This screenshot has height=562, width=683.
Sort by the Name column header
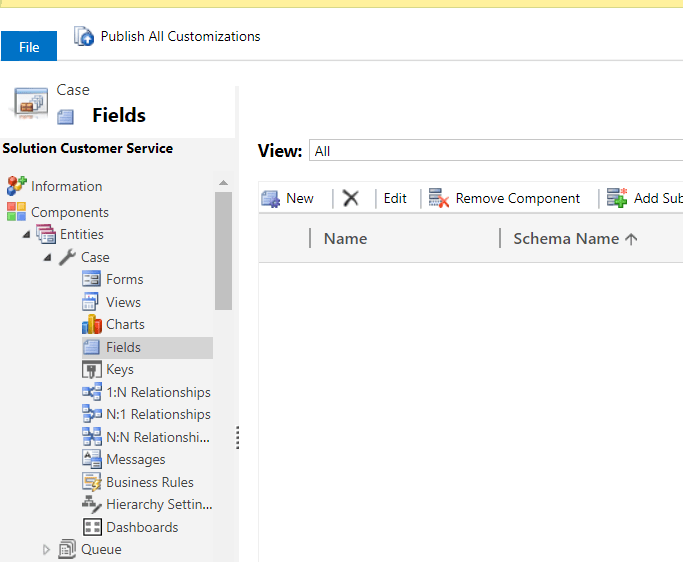tap(345, 238)
